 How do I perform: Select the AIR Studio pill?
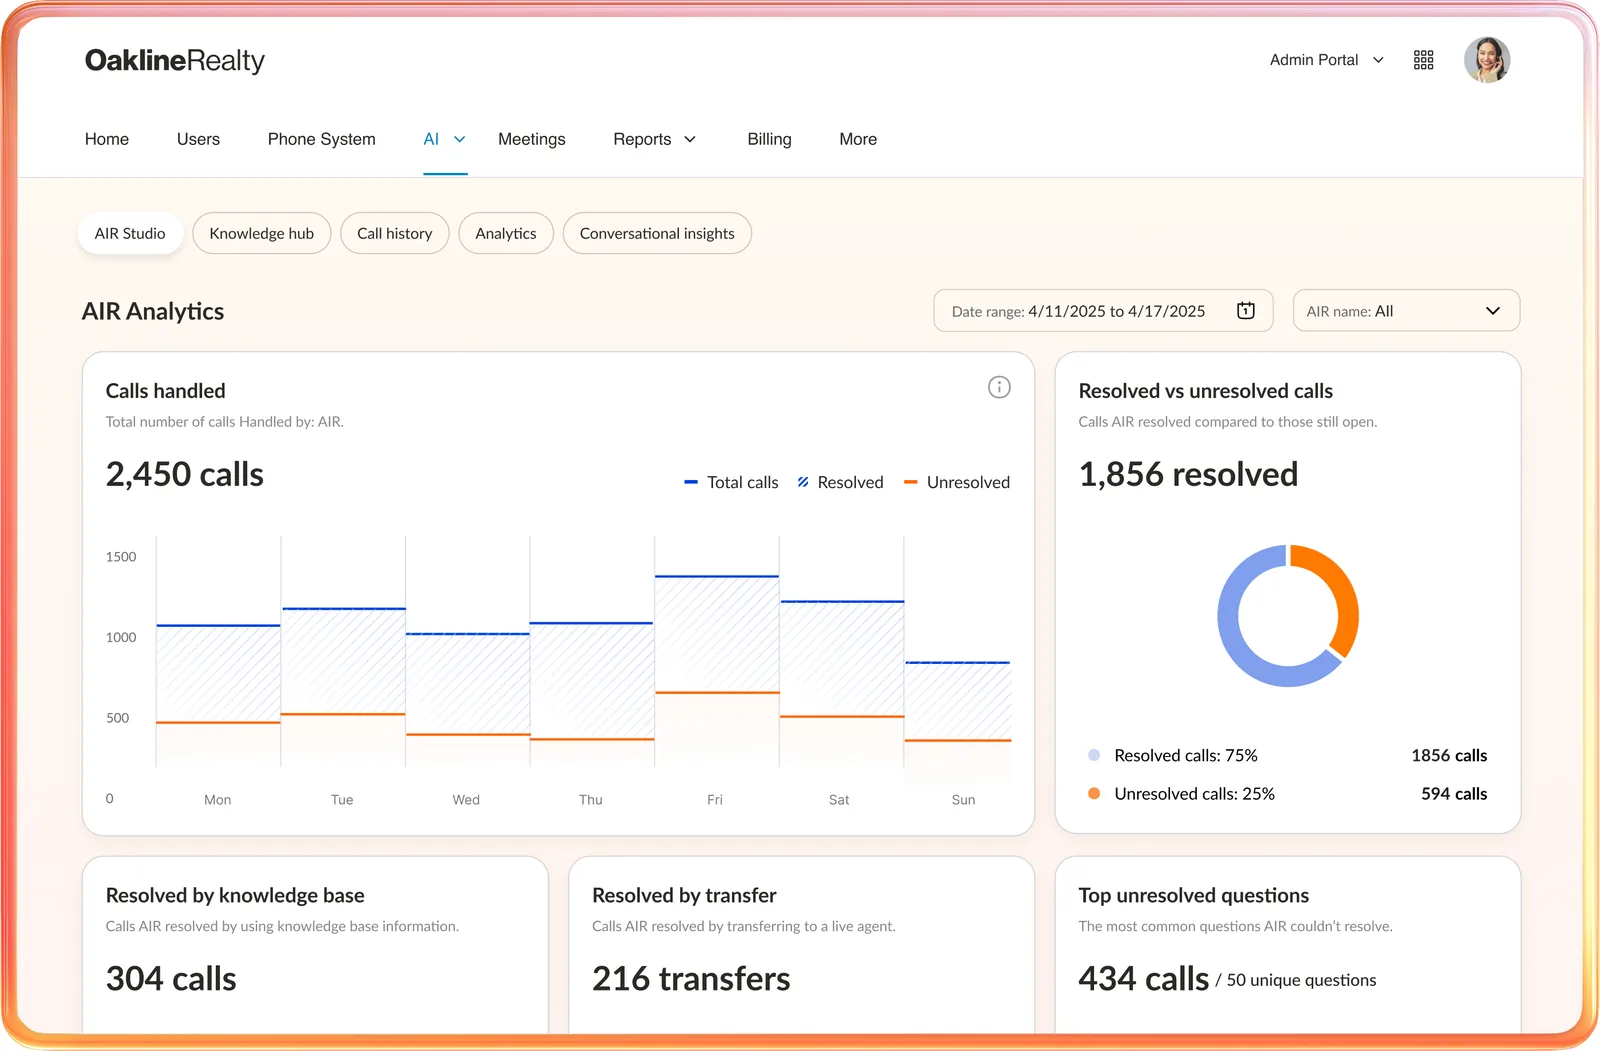click(130, 234)
